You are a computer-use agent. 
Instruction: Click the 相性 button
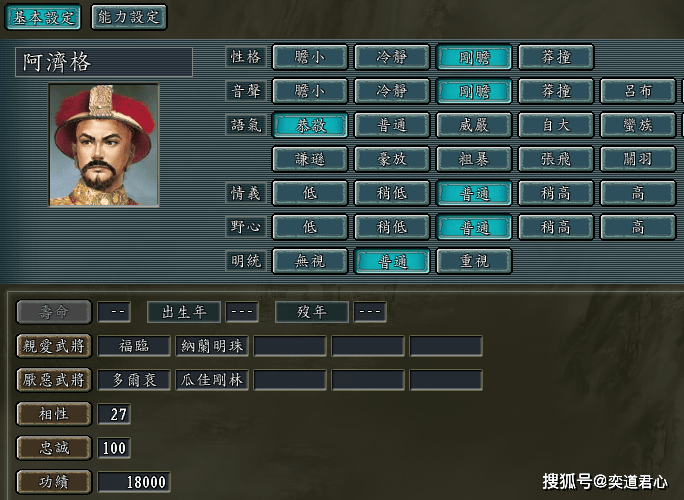[x=54, y=414]
